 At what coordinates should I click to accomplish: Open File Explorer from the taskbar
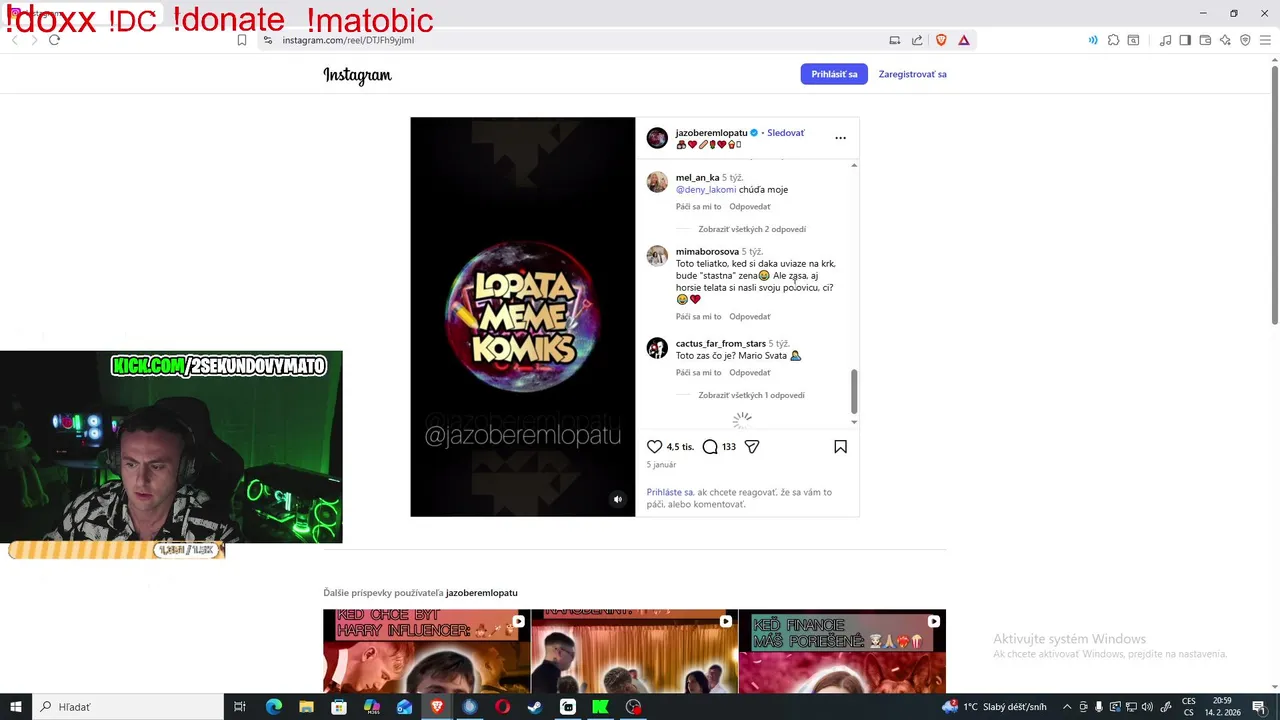pos(306,707)
